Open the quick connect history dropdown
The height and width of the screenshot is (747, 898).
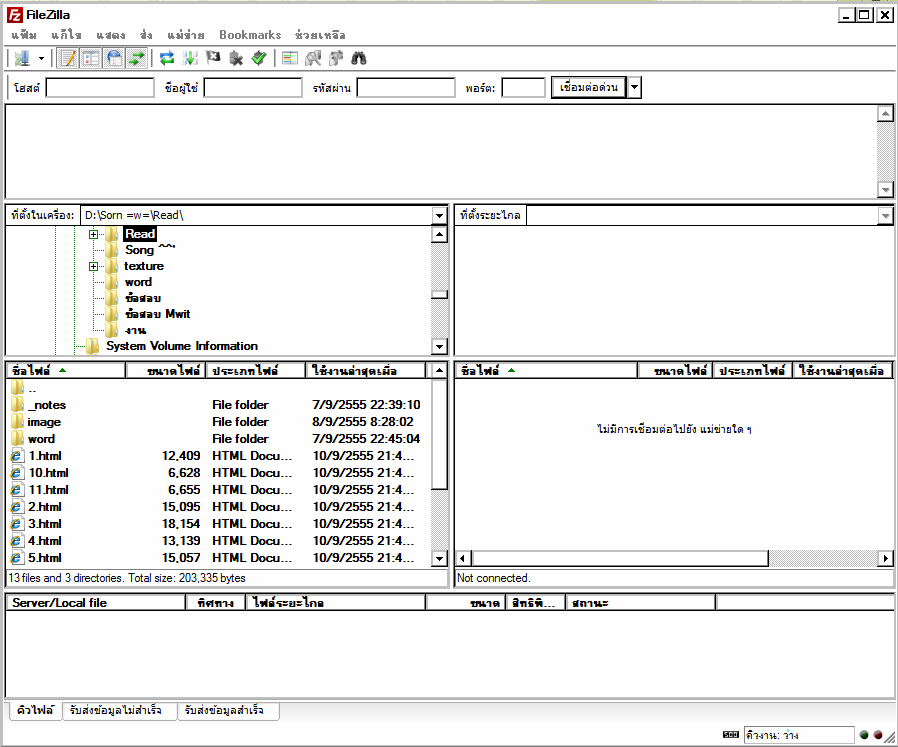coord(634,88)
